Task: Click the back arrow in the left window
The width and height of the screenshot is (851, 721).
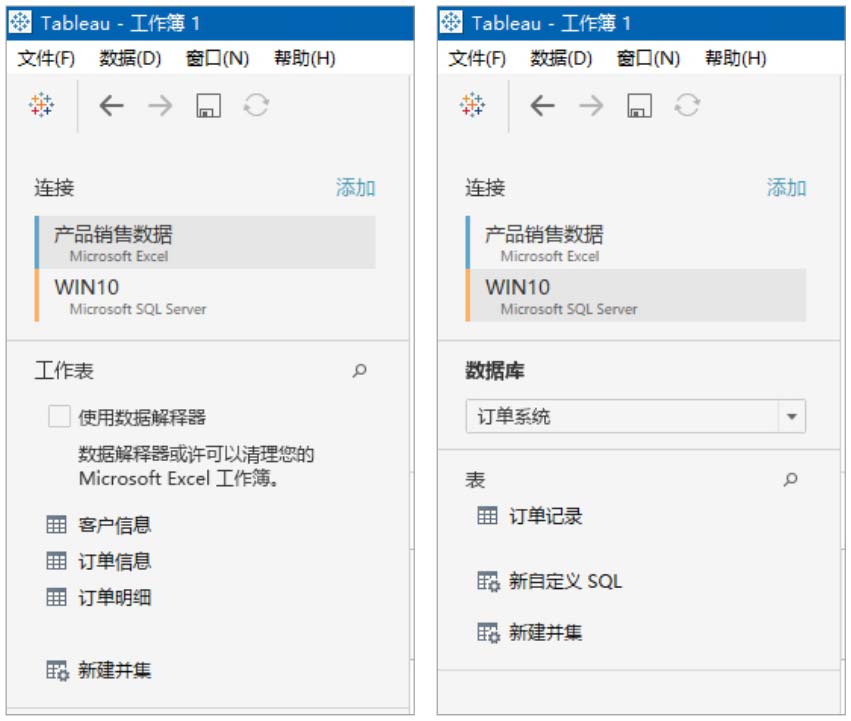Action: point(112,105)
